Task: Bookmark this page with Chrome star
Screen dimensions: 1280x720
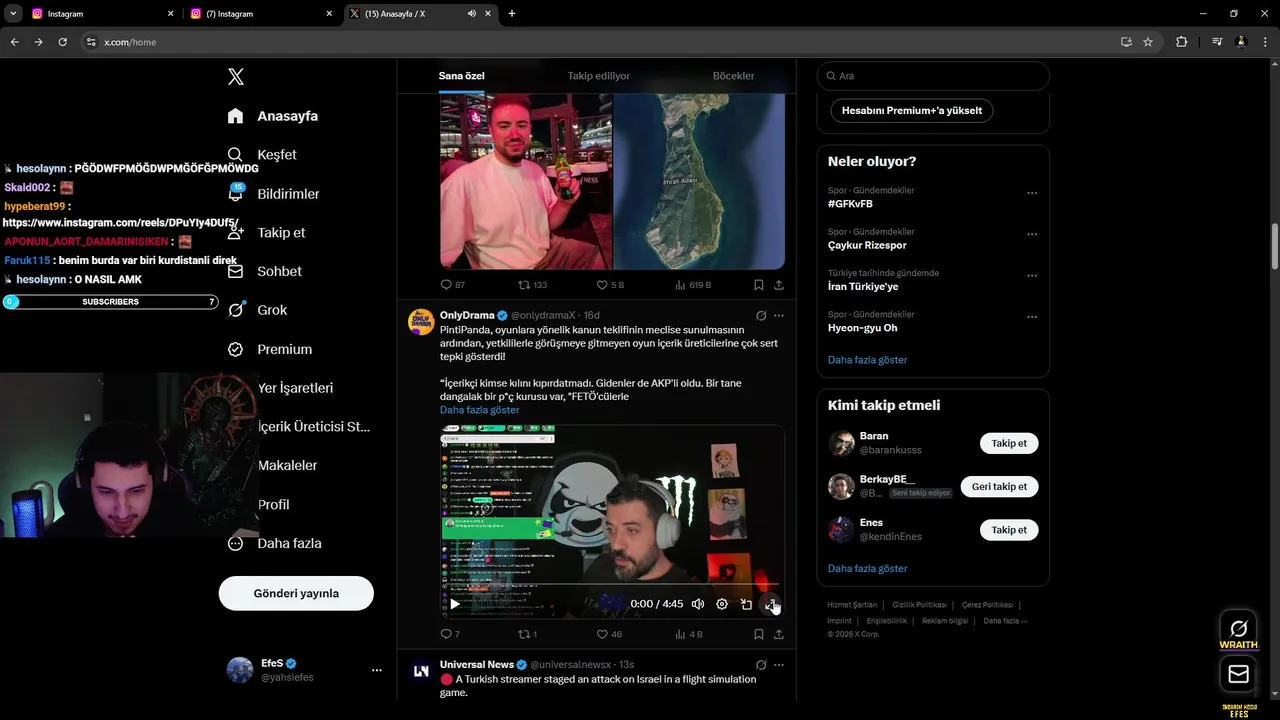Action: pyautogui.click(x=1148, y=42)
